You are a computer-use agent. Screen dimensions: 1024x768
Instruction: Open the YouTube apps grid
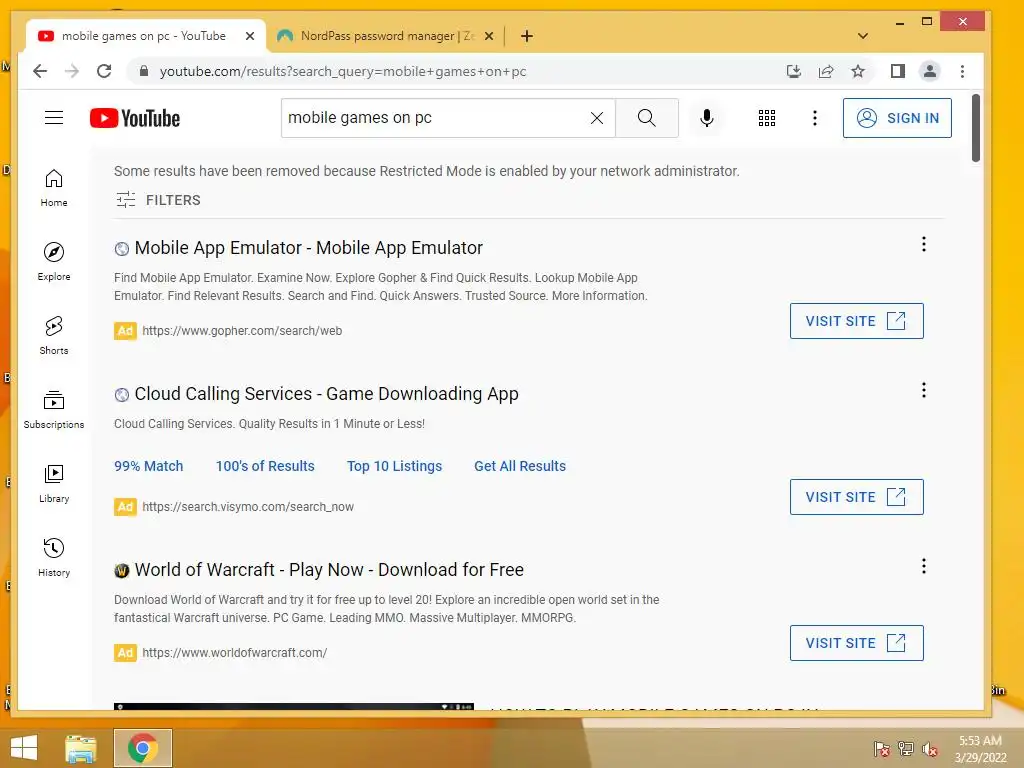click(767, 118)
